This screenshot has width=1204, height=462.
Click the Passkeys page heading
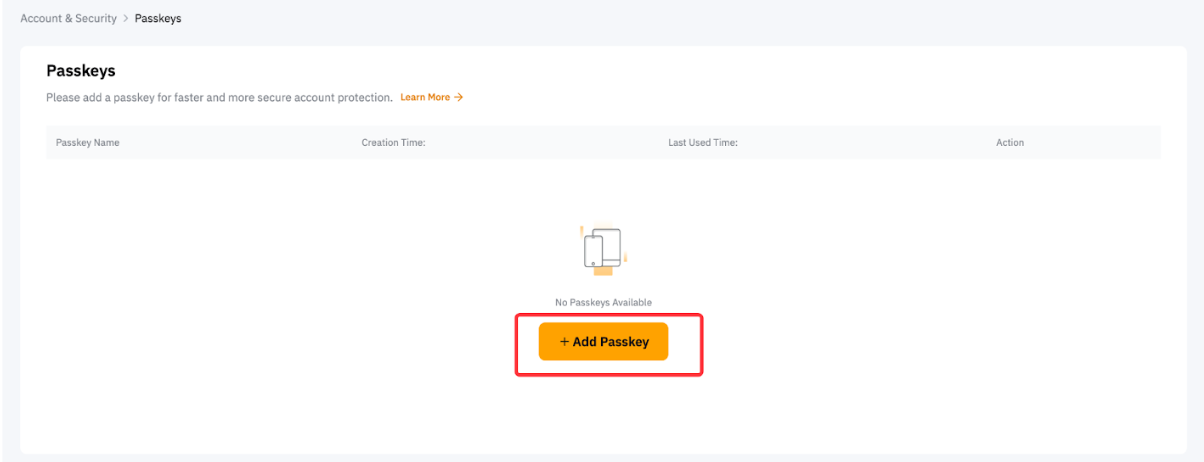pyautogui.click(x=81, y=71)
